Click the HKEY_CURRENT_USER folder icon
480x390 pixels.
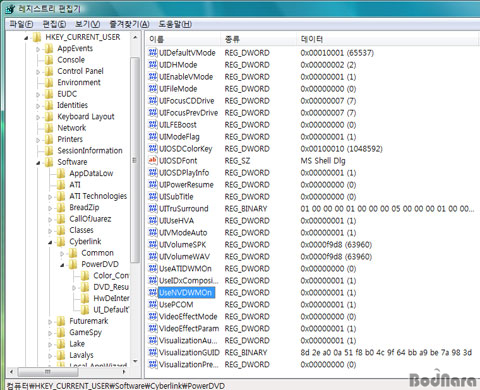37,37
